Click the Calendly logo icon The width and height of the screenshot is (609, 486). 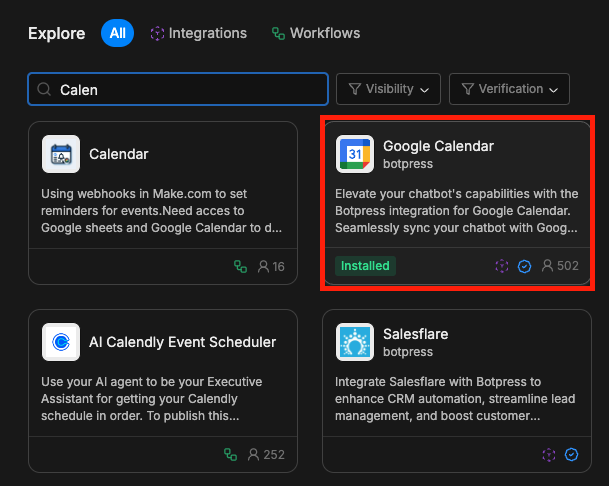(61, 342)
